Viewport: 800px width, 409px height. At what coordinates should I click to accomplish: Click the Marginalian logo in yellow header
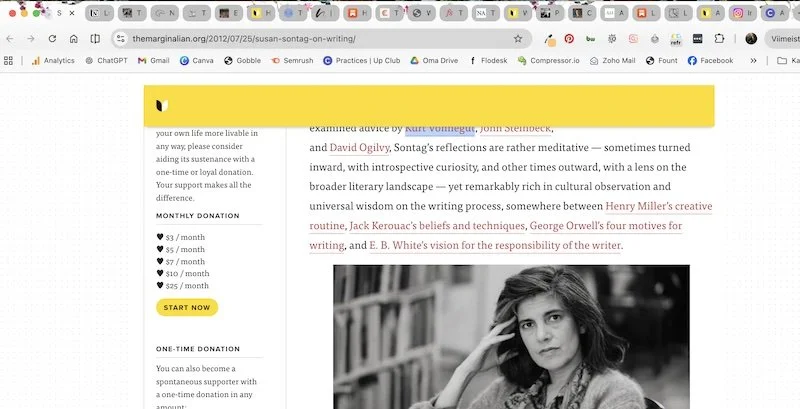pyautogui.click(x=162, y=106)
